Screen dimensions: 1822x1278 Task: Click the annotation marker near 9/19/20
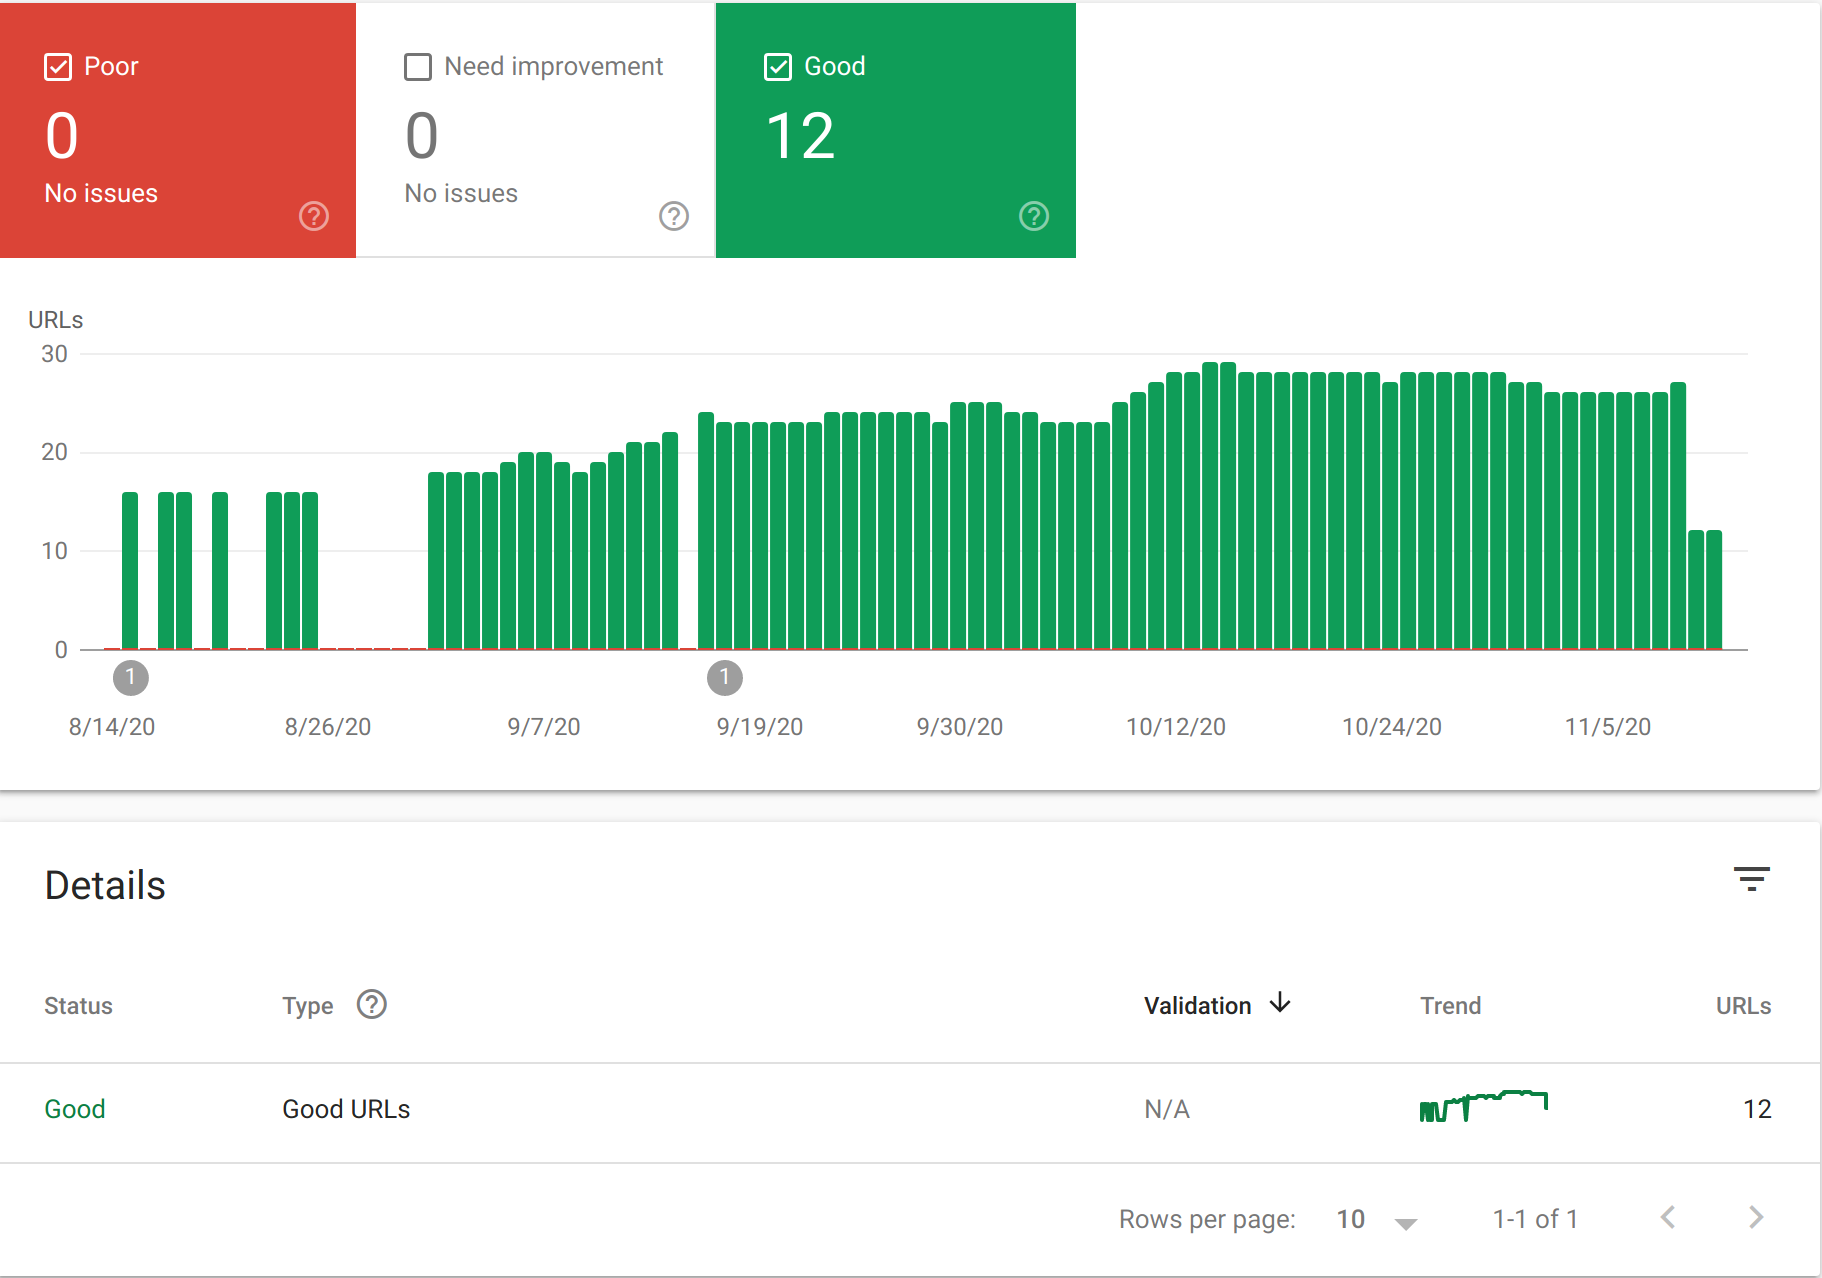click(725, 678)
